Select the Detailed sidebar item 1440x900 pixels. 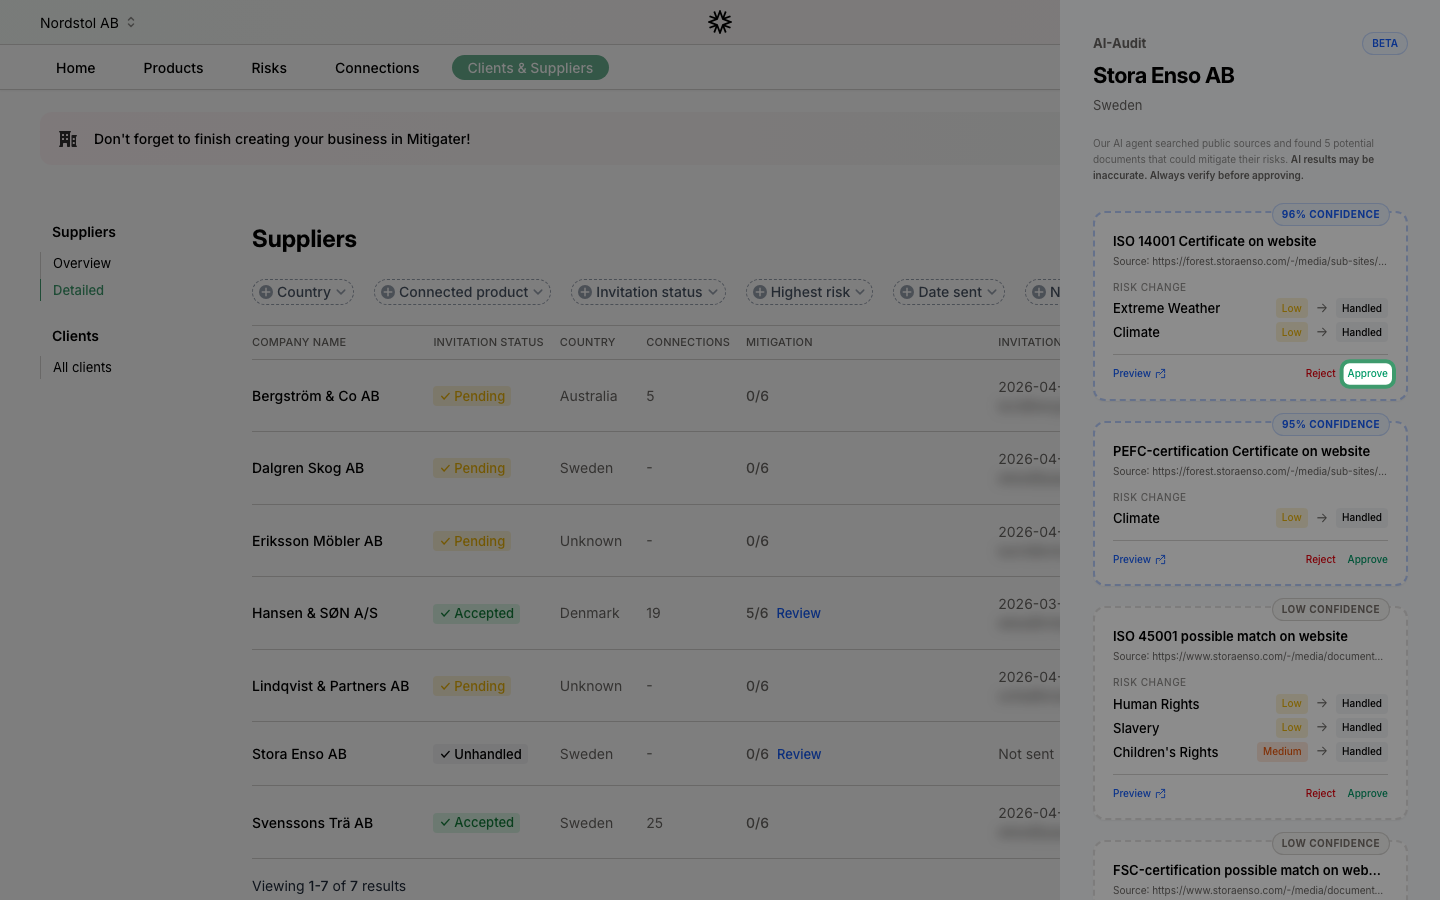(x=78, y=290)
